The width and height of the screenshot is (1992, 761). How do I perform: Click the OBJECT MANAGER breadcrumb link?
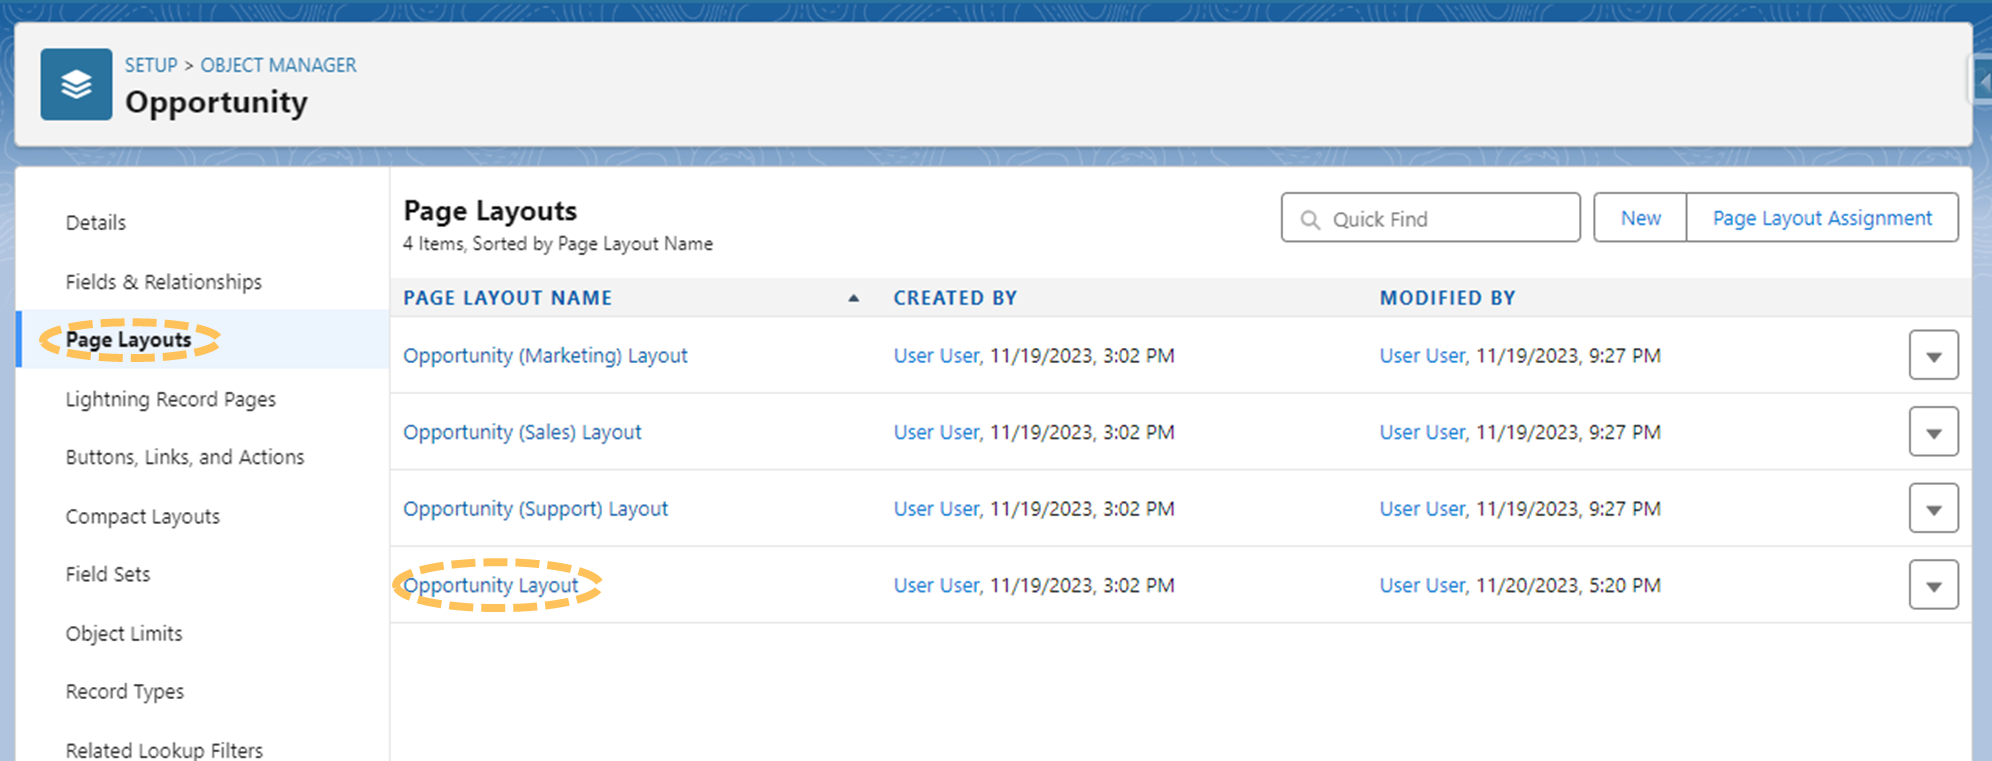[278, 65]
